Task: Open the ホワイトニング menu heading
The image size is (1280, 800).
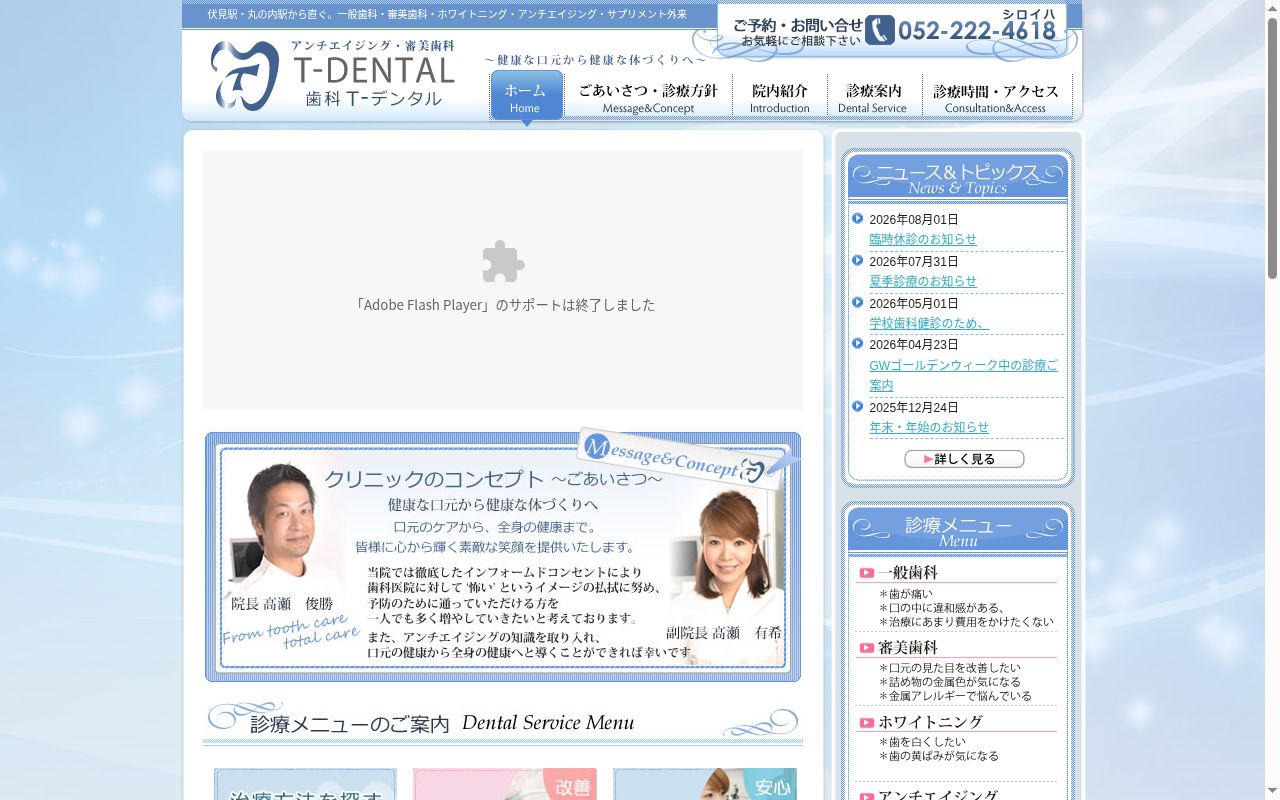Action: pyautogui.click(x=930, y=722)
